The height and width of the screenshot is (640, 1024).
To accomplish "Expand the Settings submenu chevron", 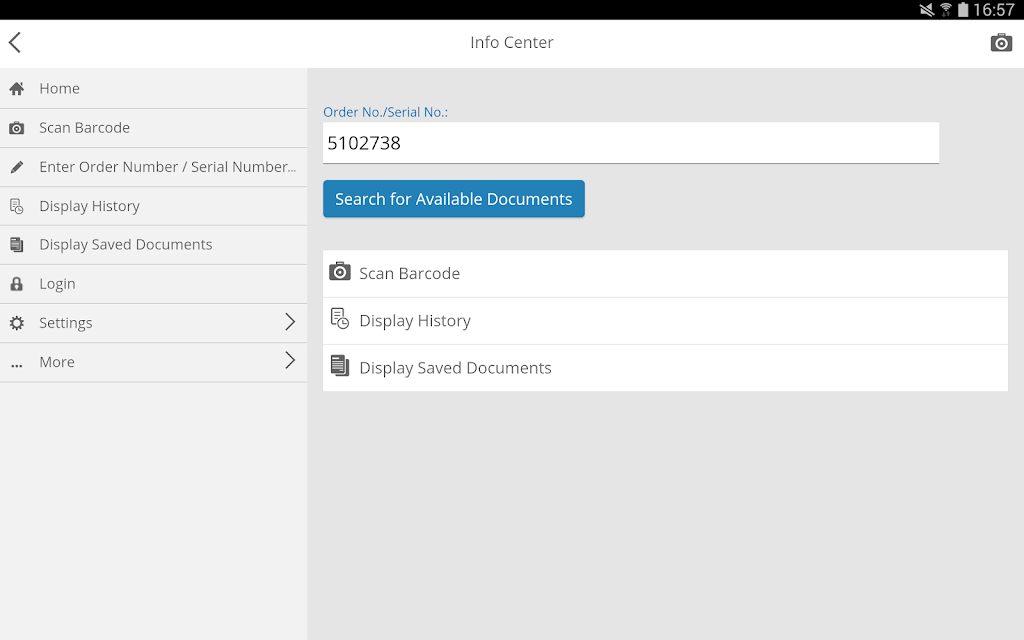I will click(290, 321).
